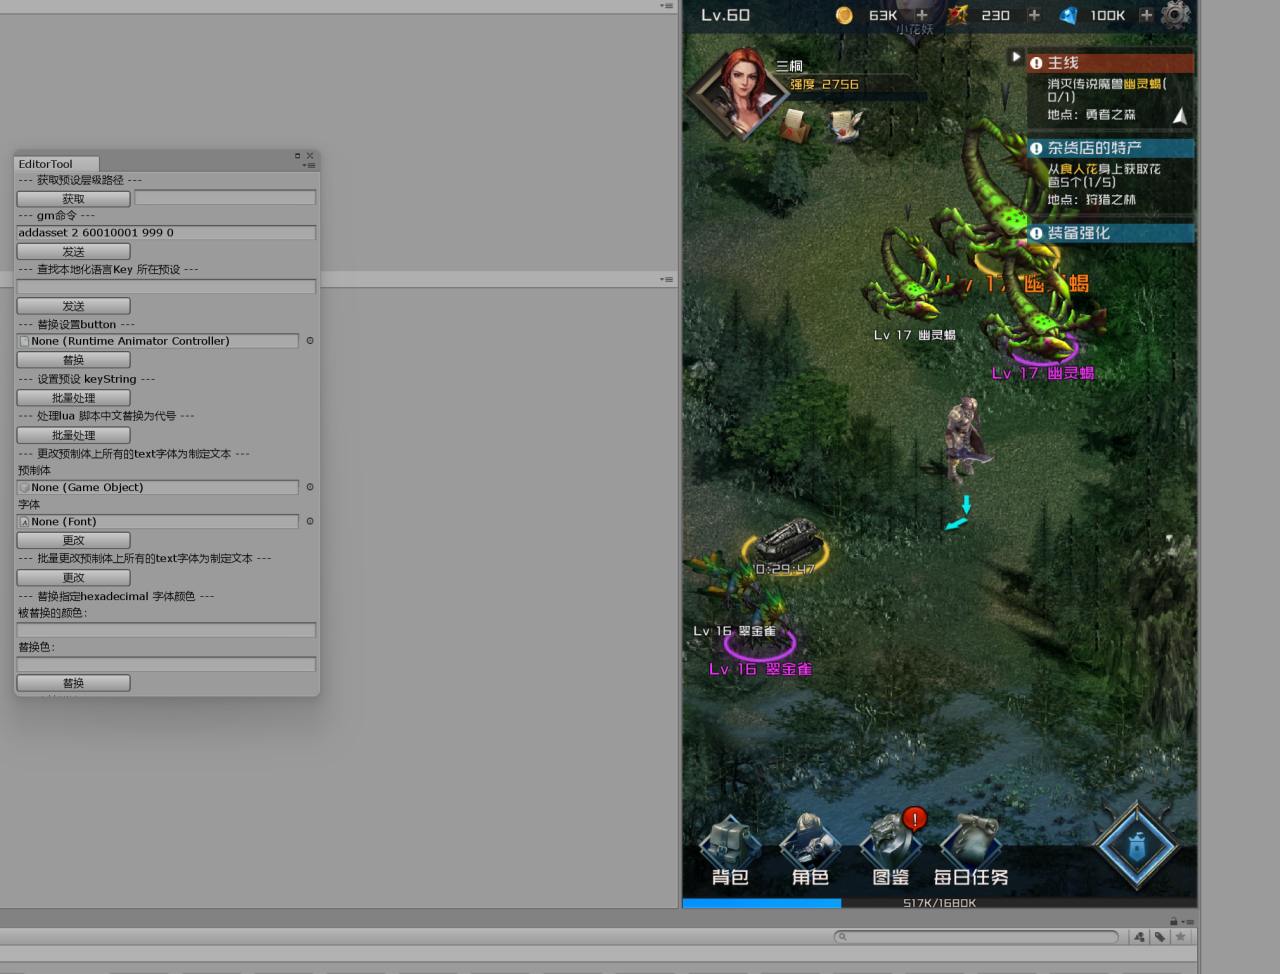This screenshot has height=974, width=1280.
Task: Collapse quest list with white triangle arrow
Action: tap(1015, 58)
